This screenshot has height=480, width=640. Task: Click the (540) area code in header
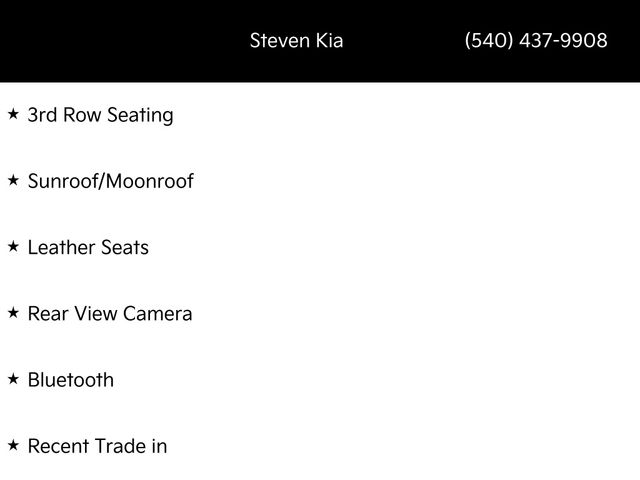click(x=490, y=41)
